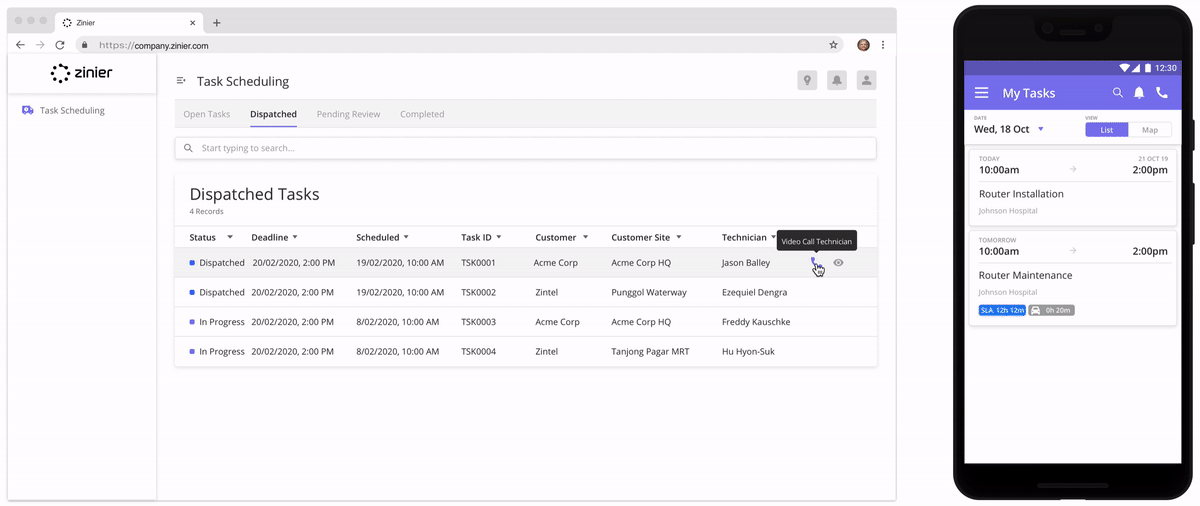The height and width of the screenshot is (506, 1200).
Task: Select List view in the mobile app
Action: tap(1107, 130)
